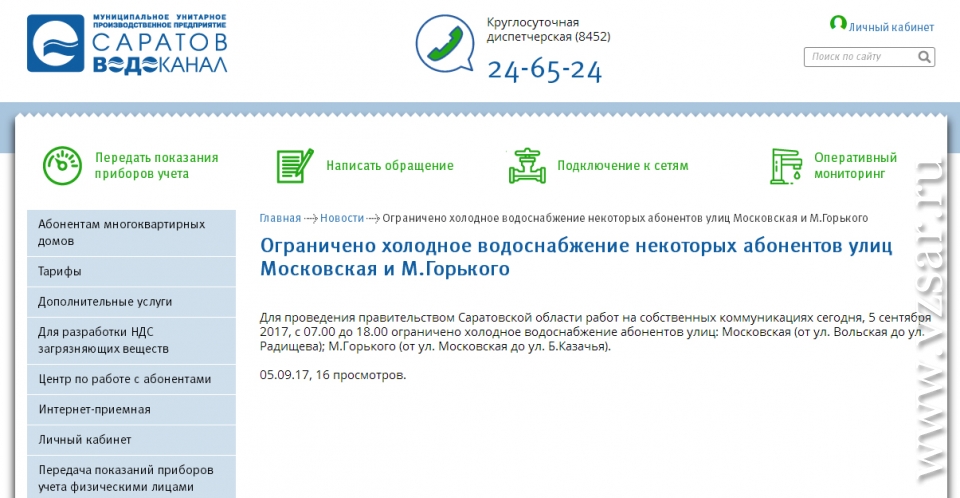Click the dispatcher phone number 24-65-24
This screenshot has height=498, width=960.
click(545, 70)
